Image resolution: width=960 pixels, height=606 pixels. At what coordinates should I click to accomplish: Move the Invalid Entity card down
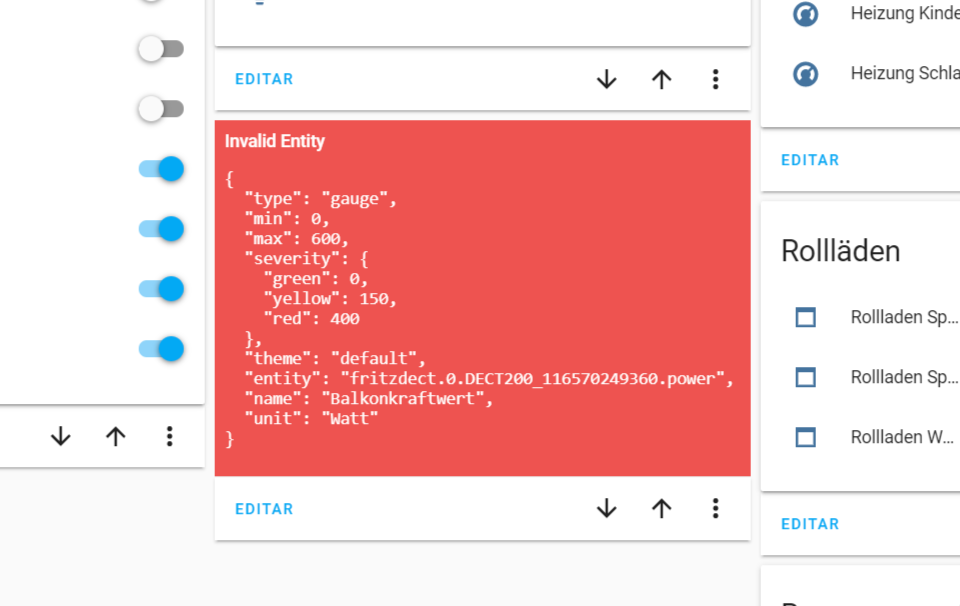click(606, 509)
